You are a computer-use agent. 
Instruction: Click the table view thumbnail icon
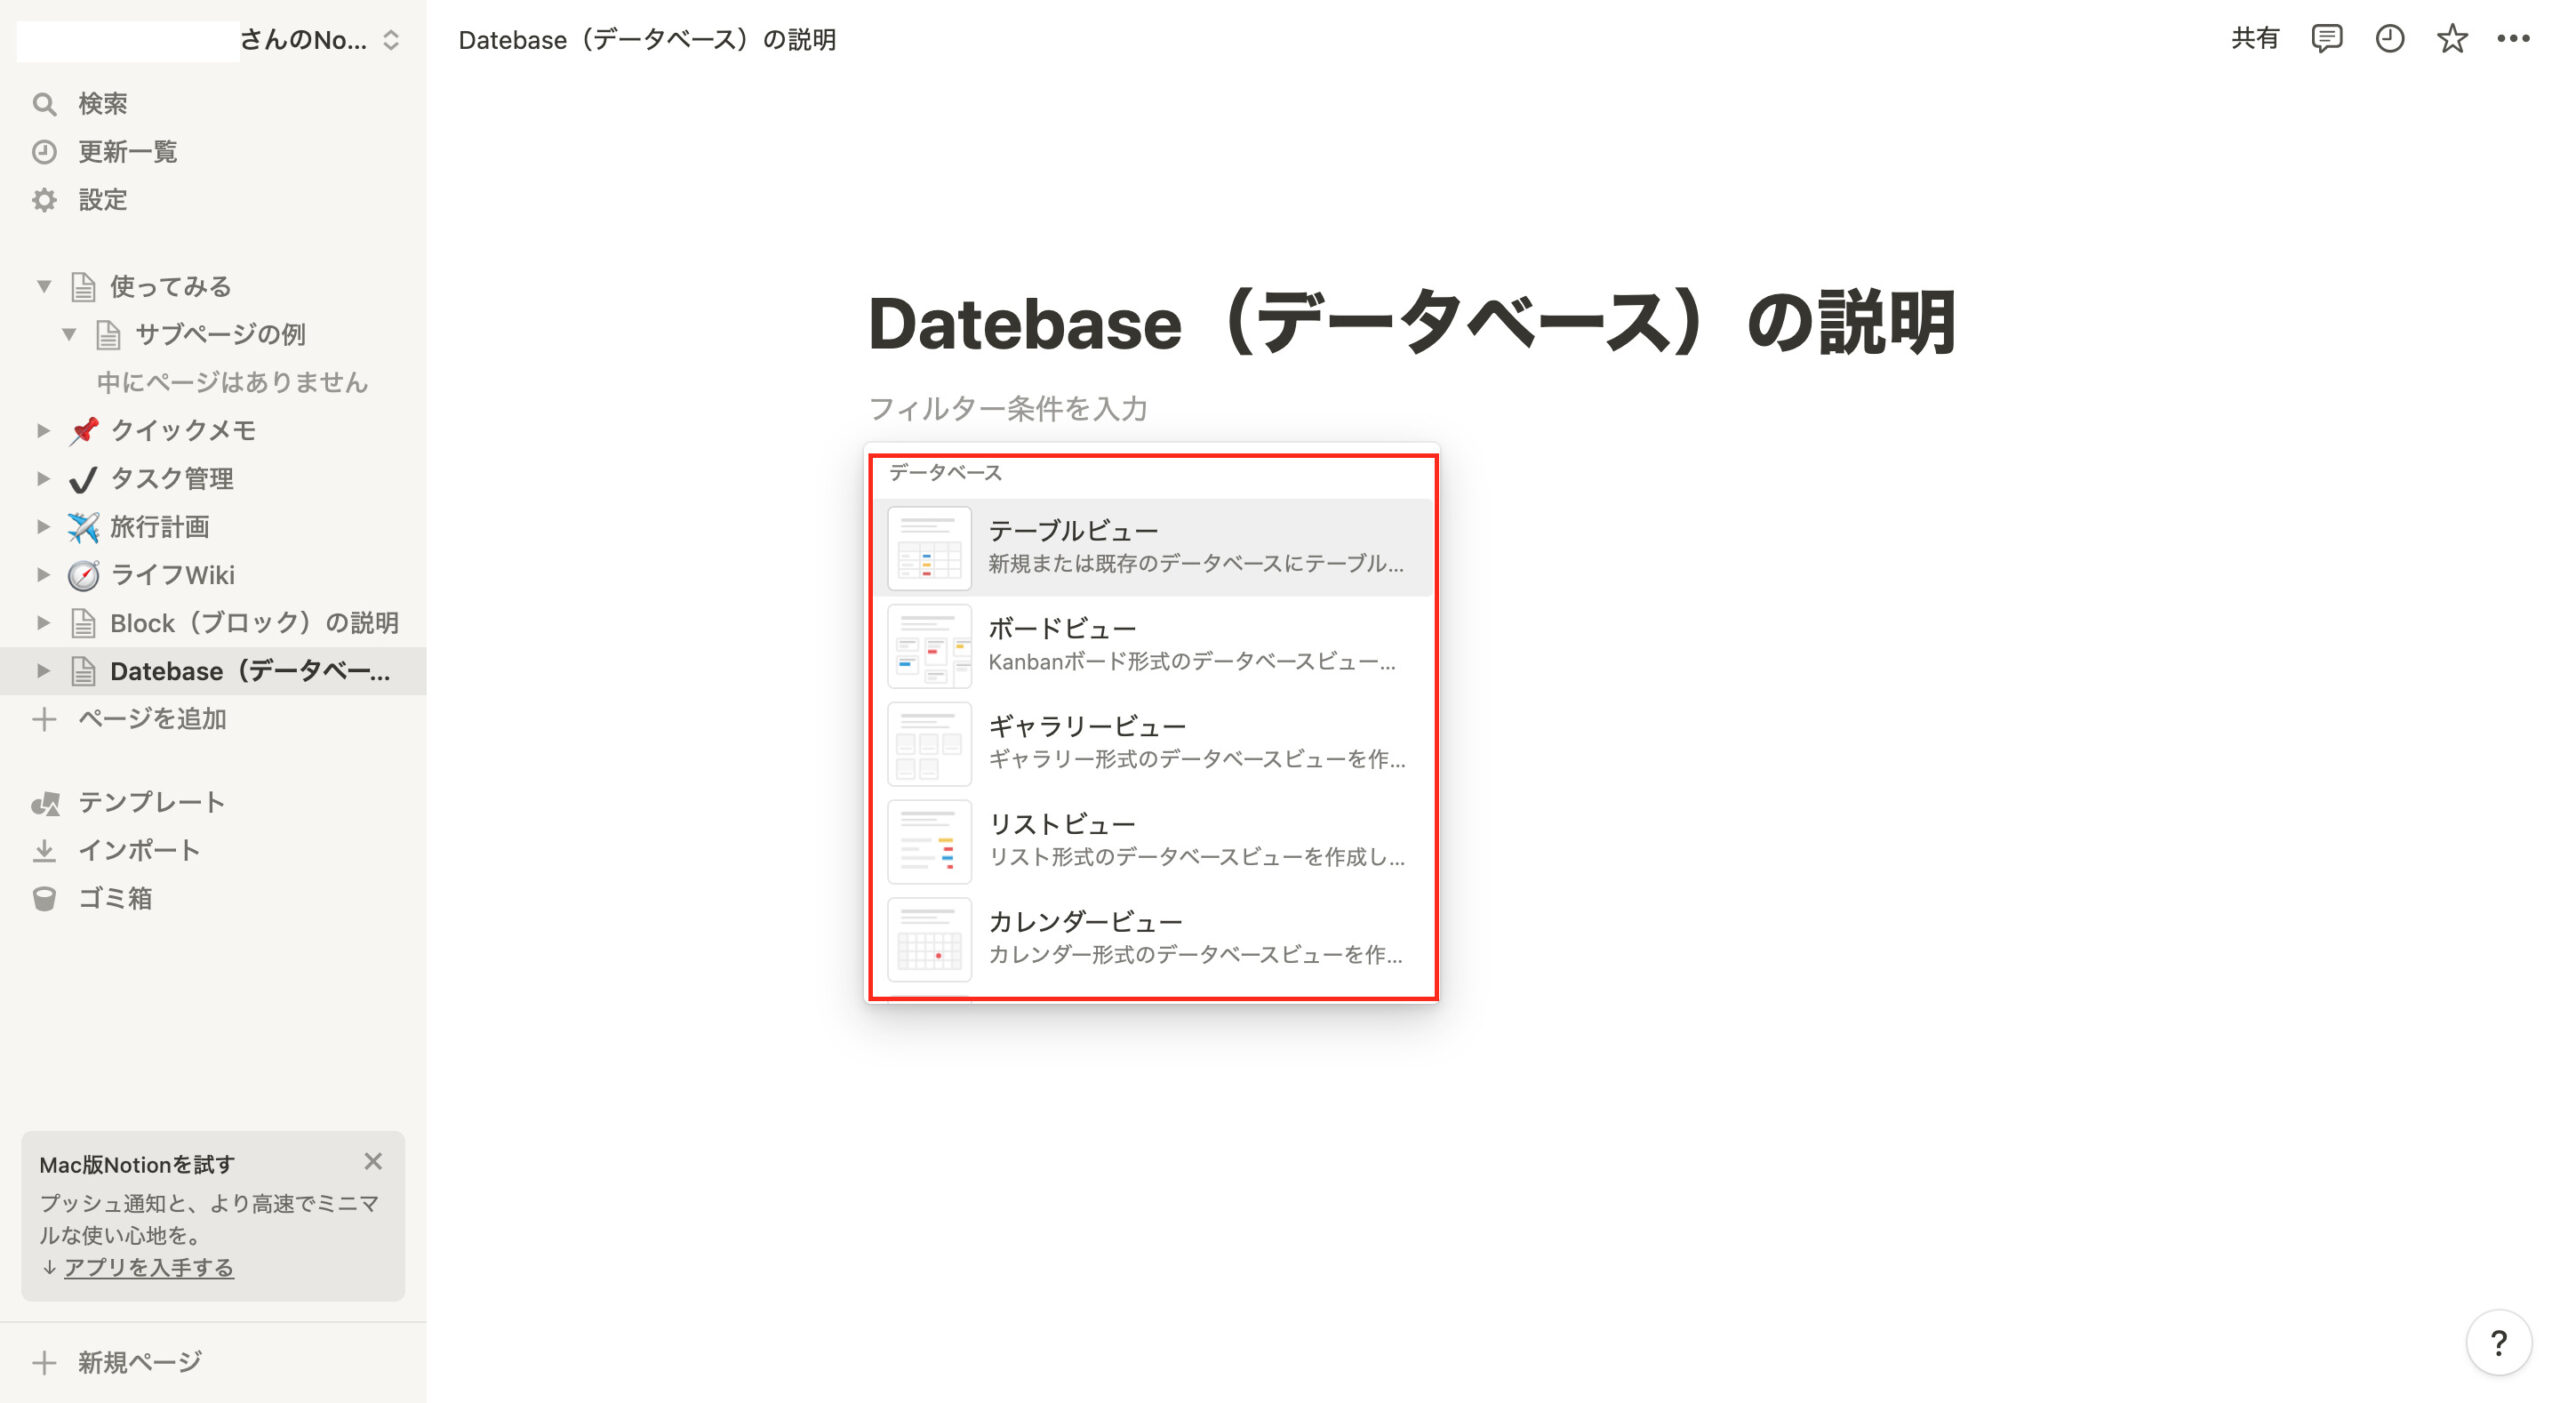[x=929, y=548]
